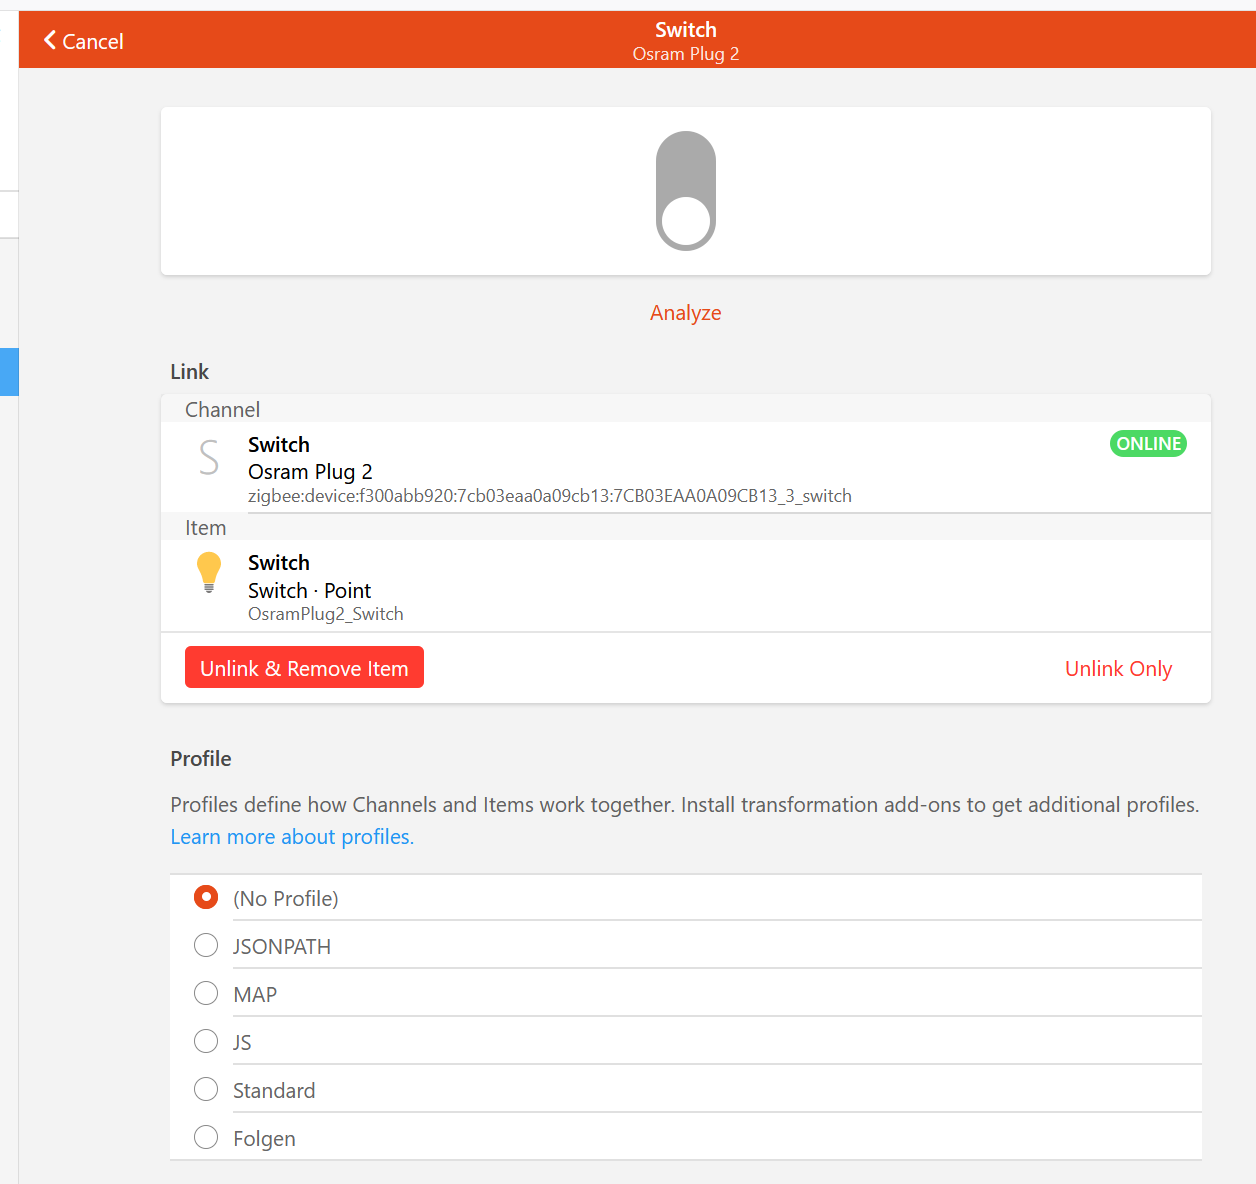Click the Unlink Only button
Image resolution: width=1256 pixels, height=1184 pixels.
[1118, 669]
